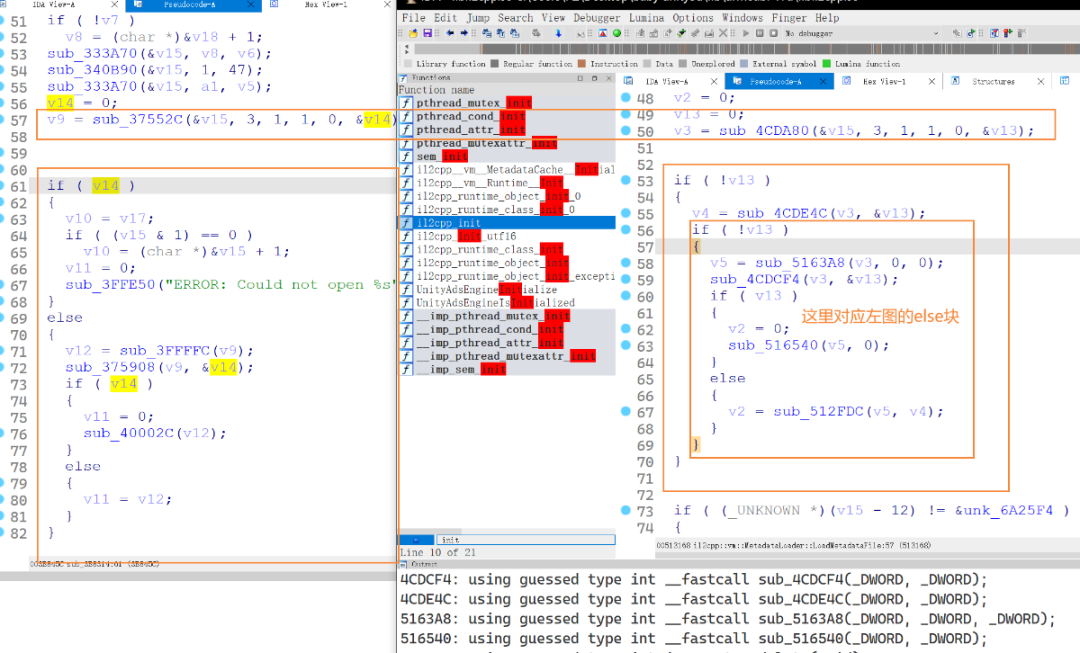
Task: Click the save database floppy icon
Action: (x=428, y=33)
